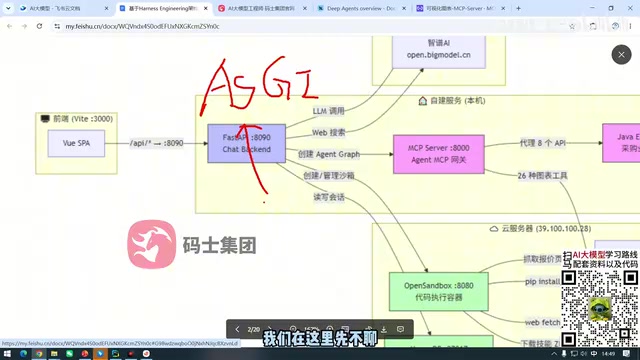This screenshot has width=640, height=360.
Task: Open the Windows Start menu
Action: 7,353
